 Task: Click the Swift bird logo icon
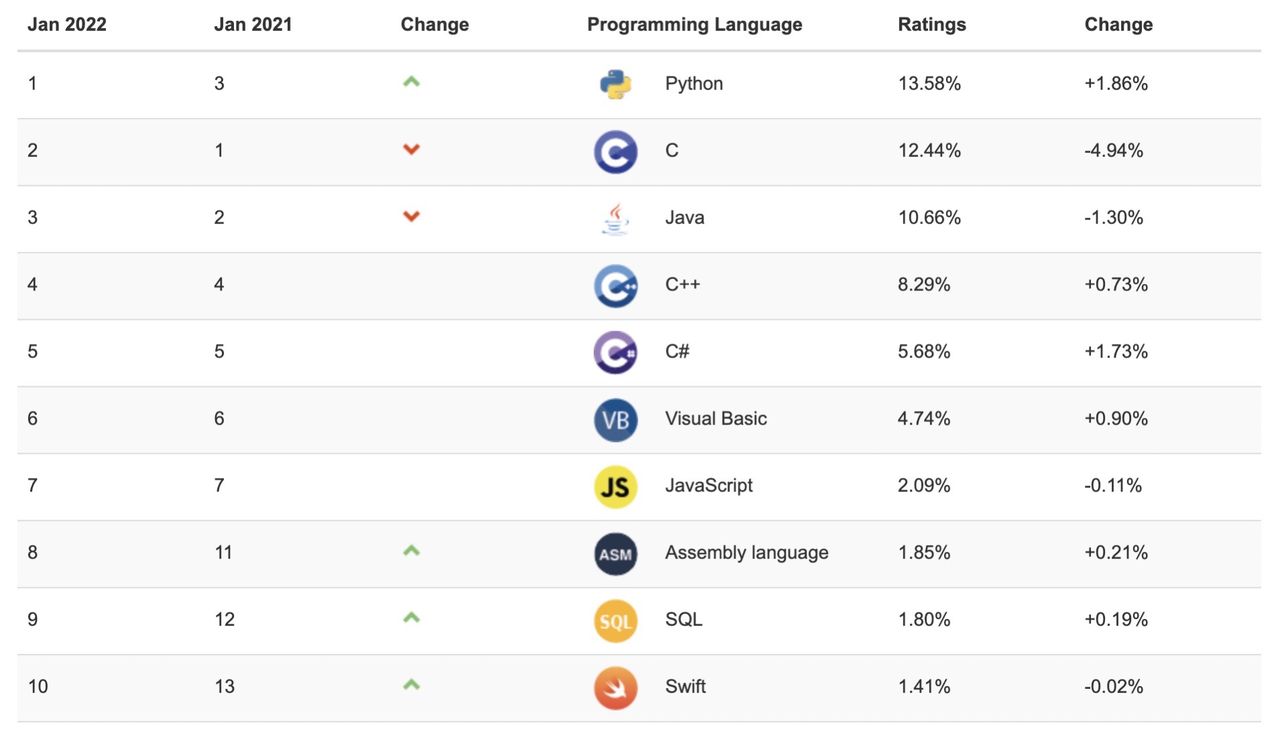[615, 688]
